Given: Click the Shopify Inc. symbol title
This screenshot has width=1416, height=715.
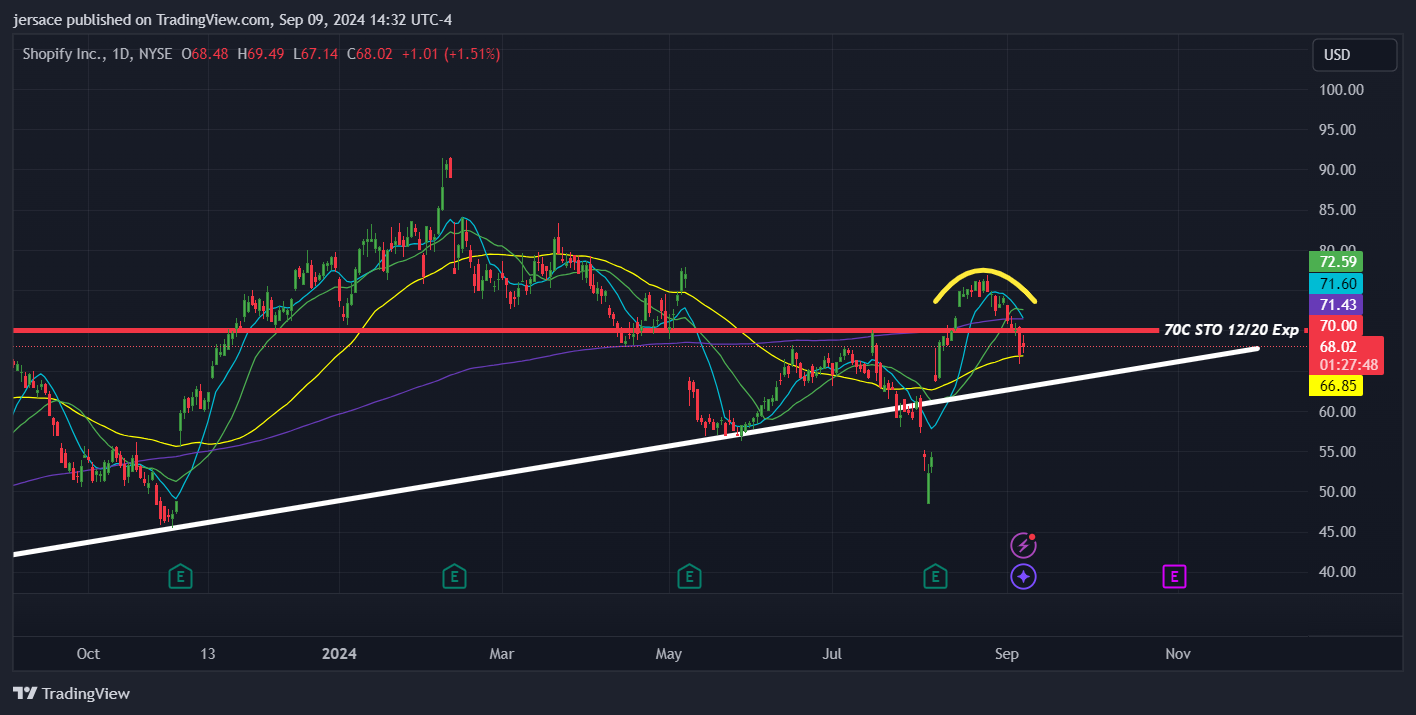Looking at the screenshot, I should click(x=63, y=54).
